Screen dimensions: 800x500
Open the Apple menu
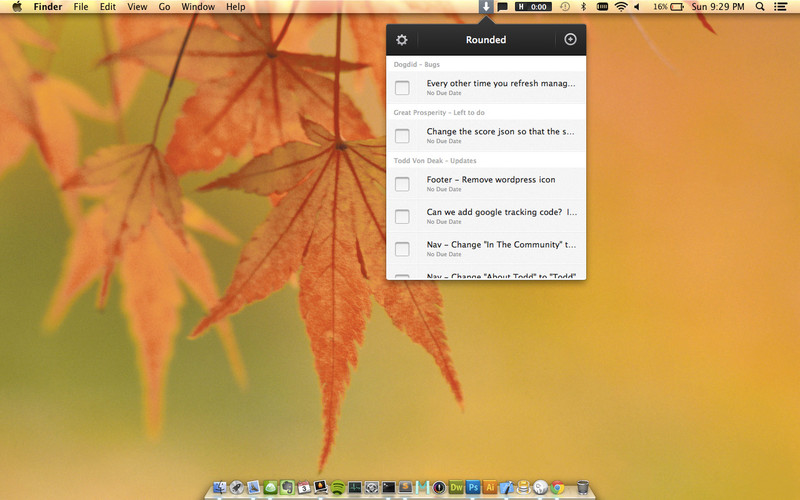click(17, 7)
